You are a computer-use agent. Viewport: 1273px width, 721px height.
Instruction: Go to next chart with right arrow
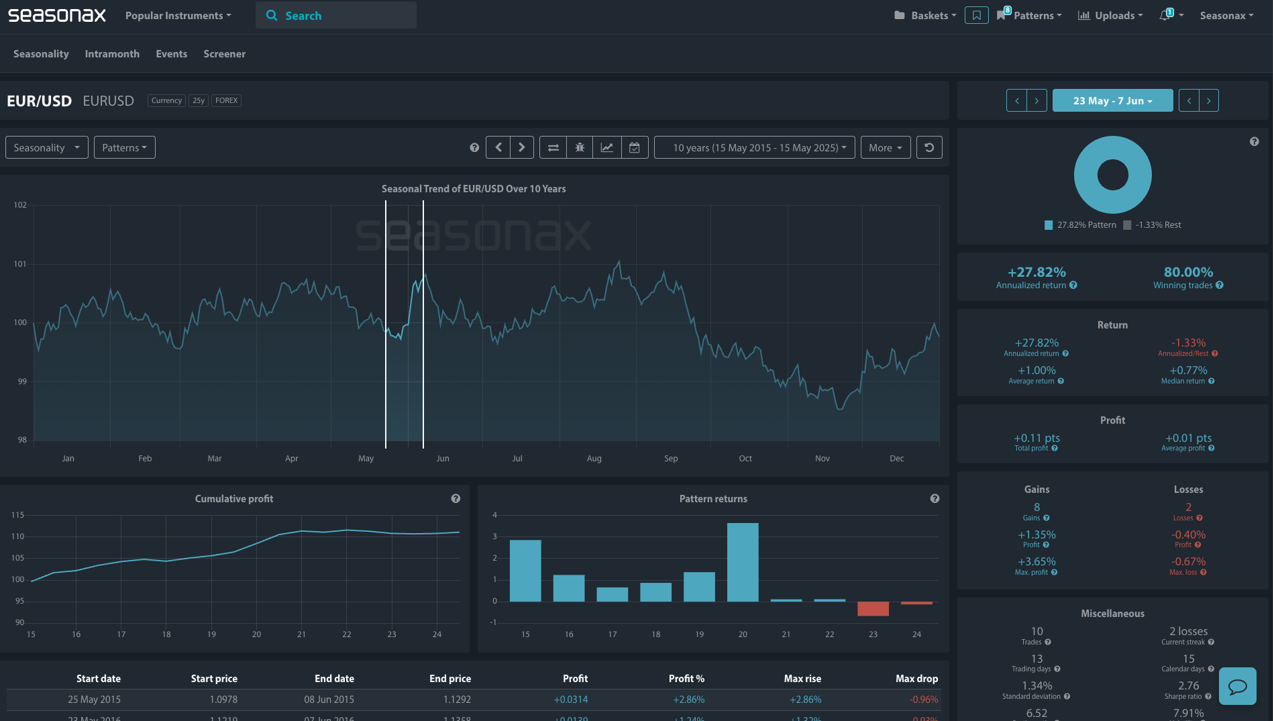pyautogui.click(x=522, y=147)
